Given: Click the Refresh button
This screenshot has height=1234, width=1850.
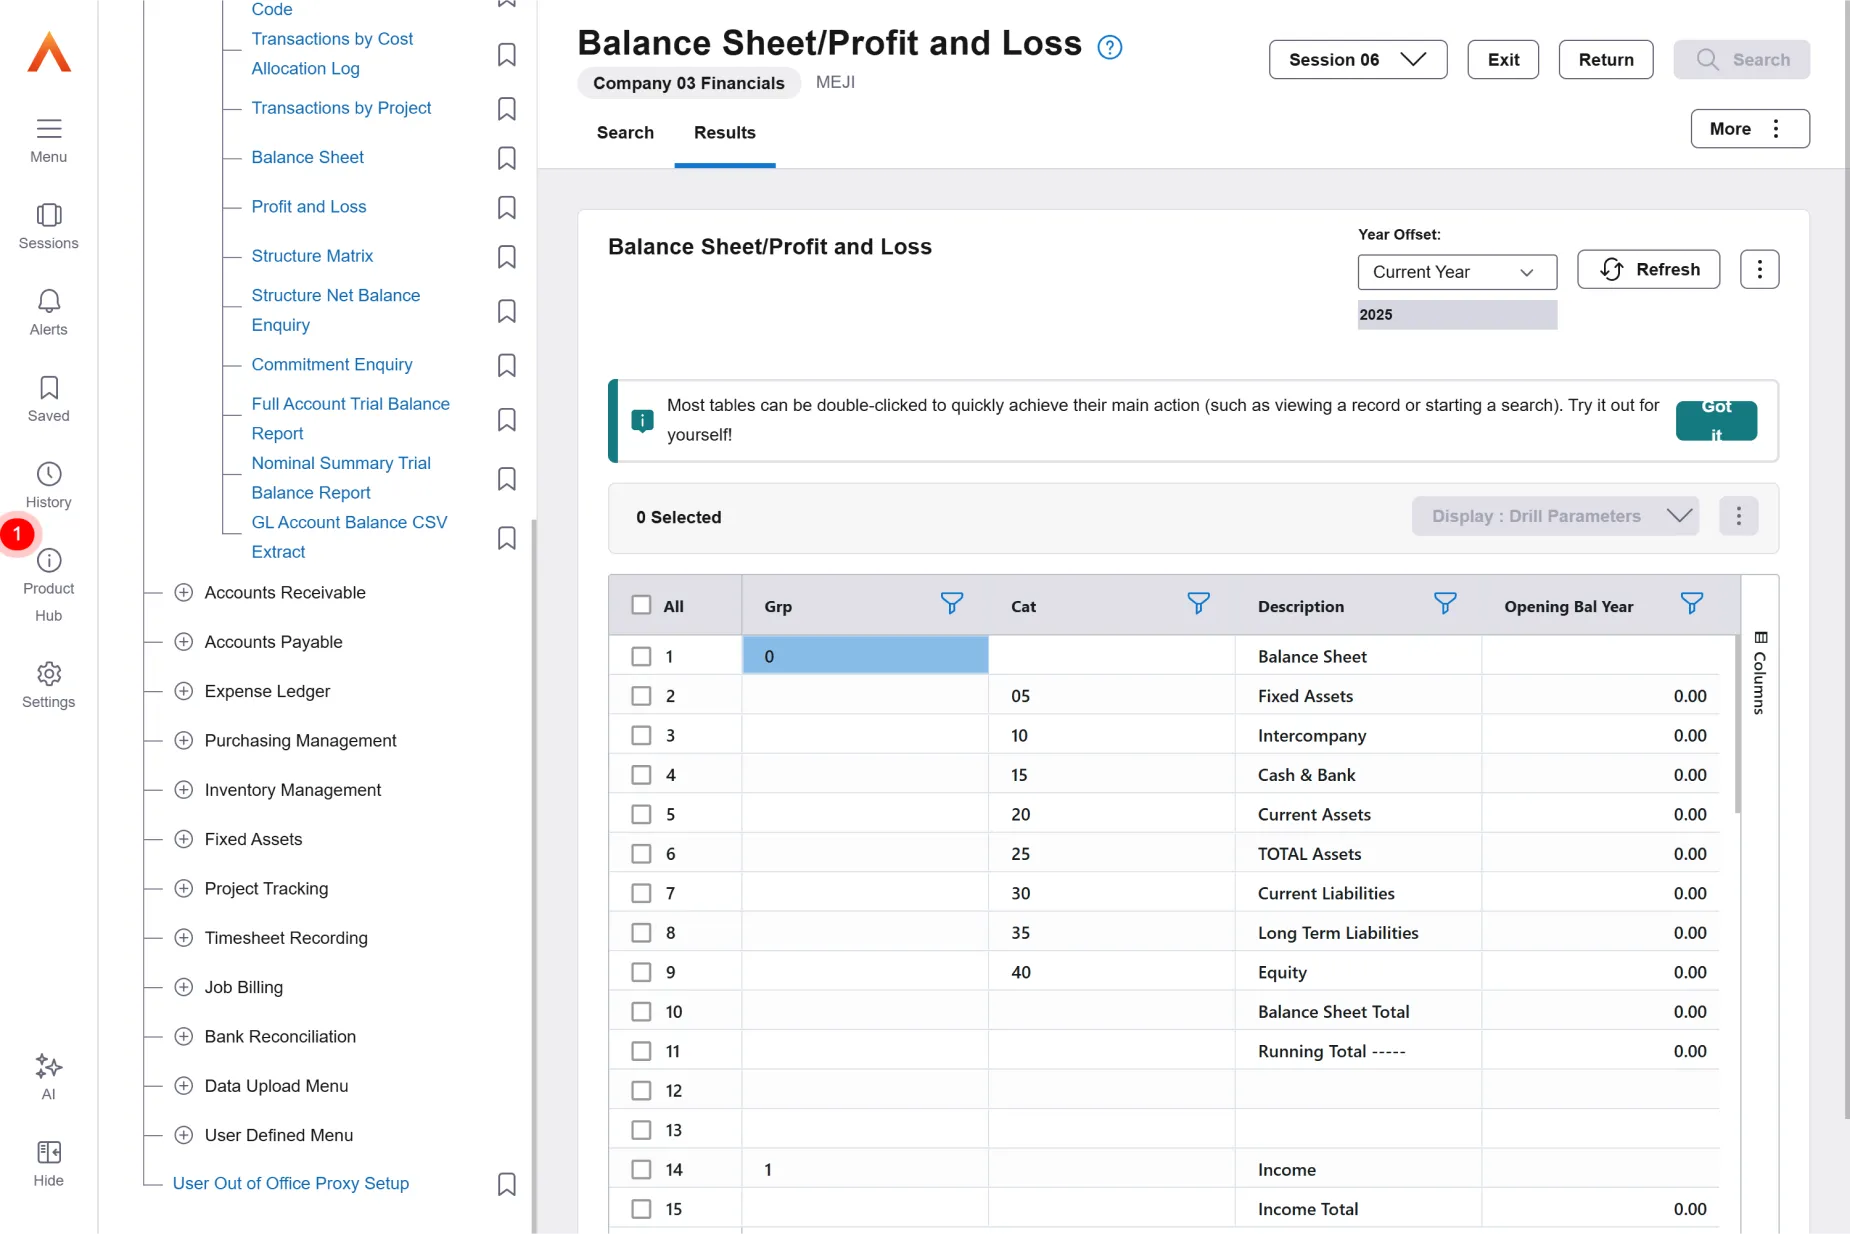Looking at the screenshot, I should (1648, 270).
